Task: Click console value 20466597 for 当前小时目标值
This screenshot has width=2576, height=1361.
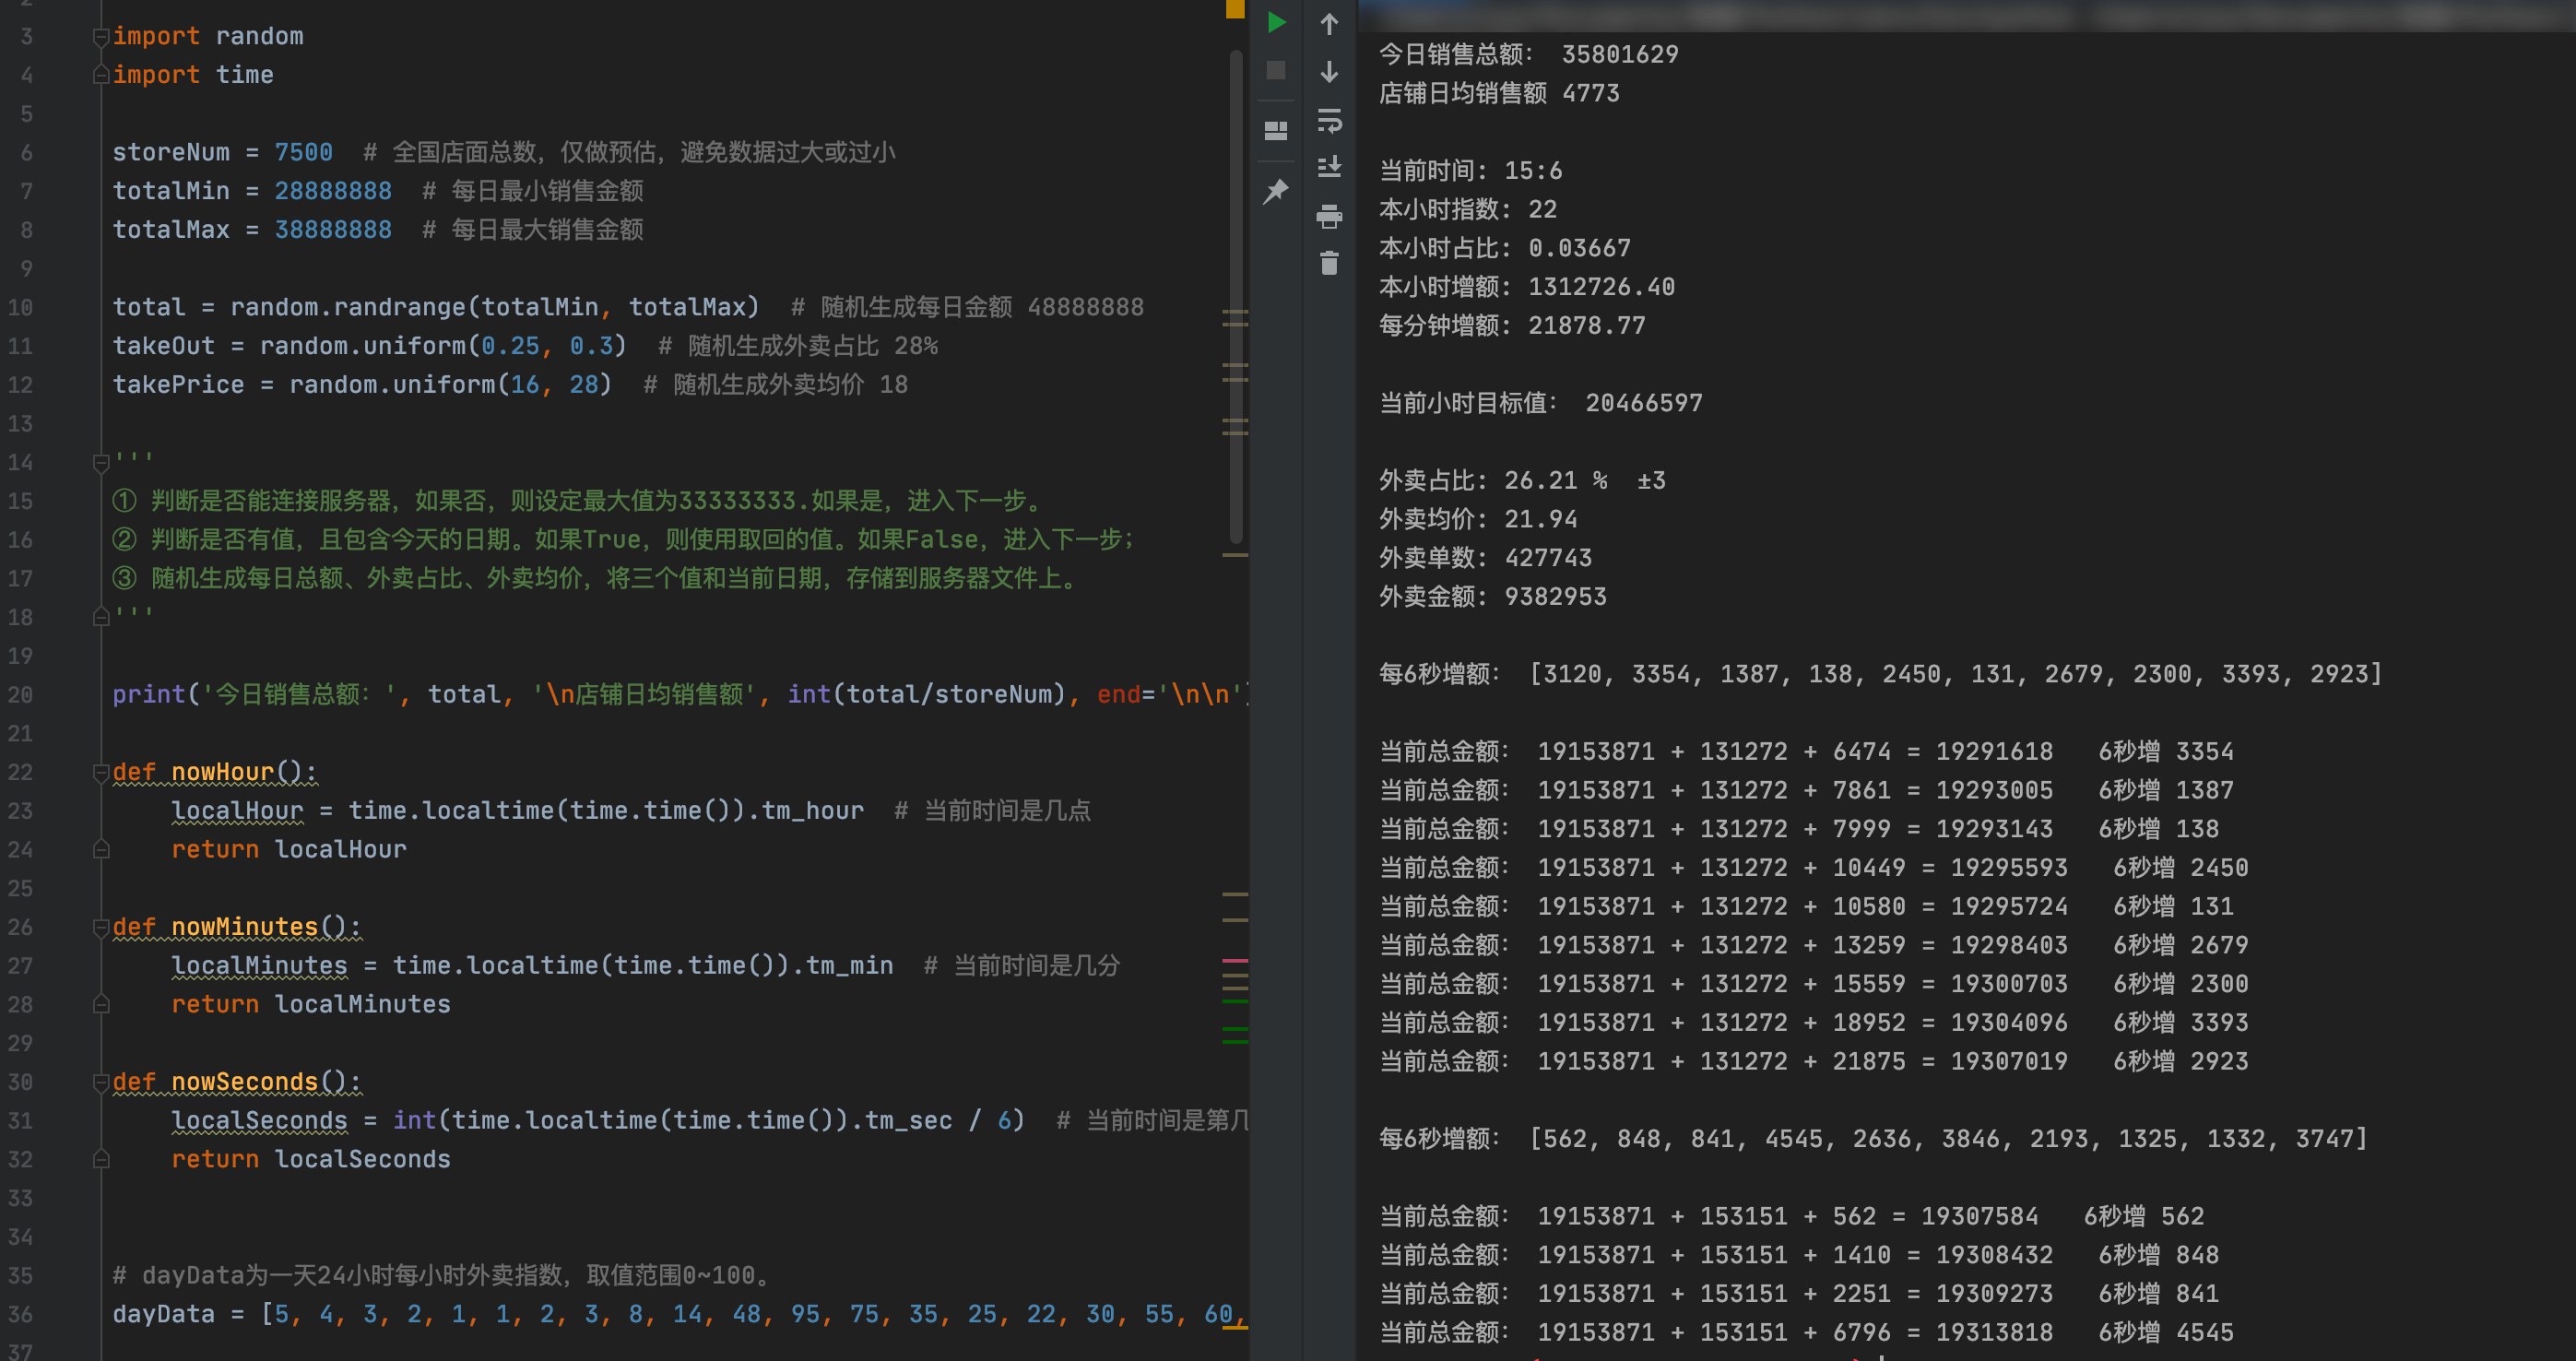Action: 1644,403
